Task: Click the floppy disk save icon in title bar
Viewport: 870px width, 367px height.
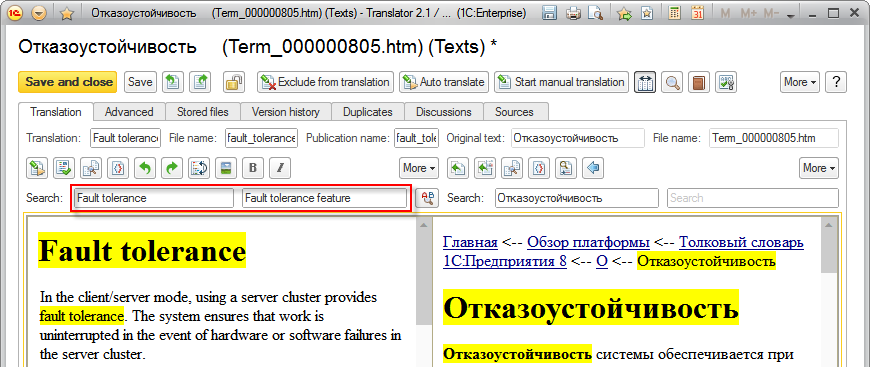Action: (549, 13)
